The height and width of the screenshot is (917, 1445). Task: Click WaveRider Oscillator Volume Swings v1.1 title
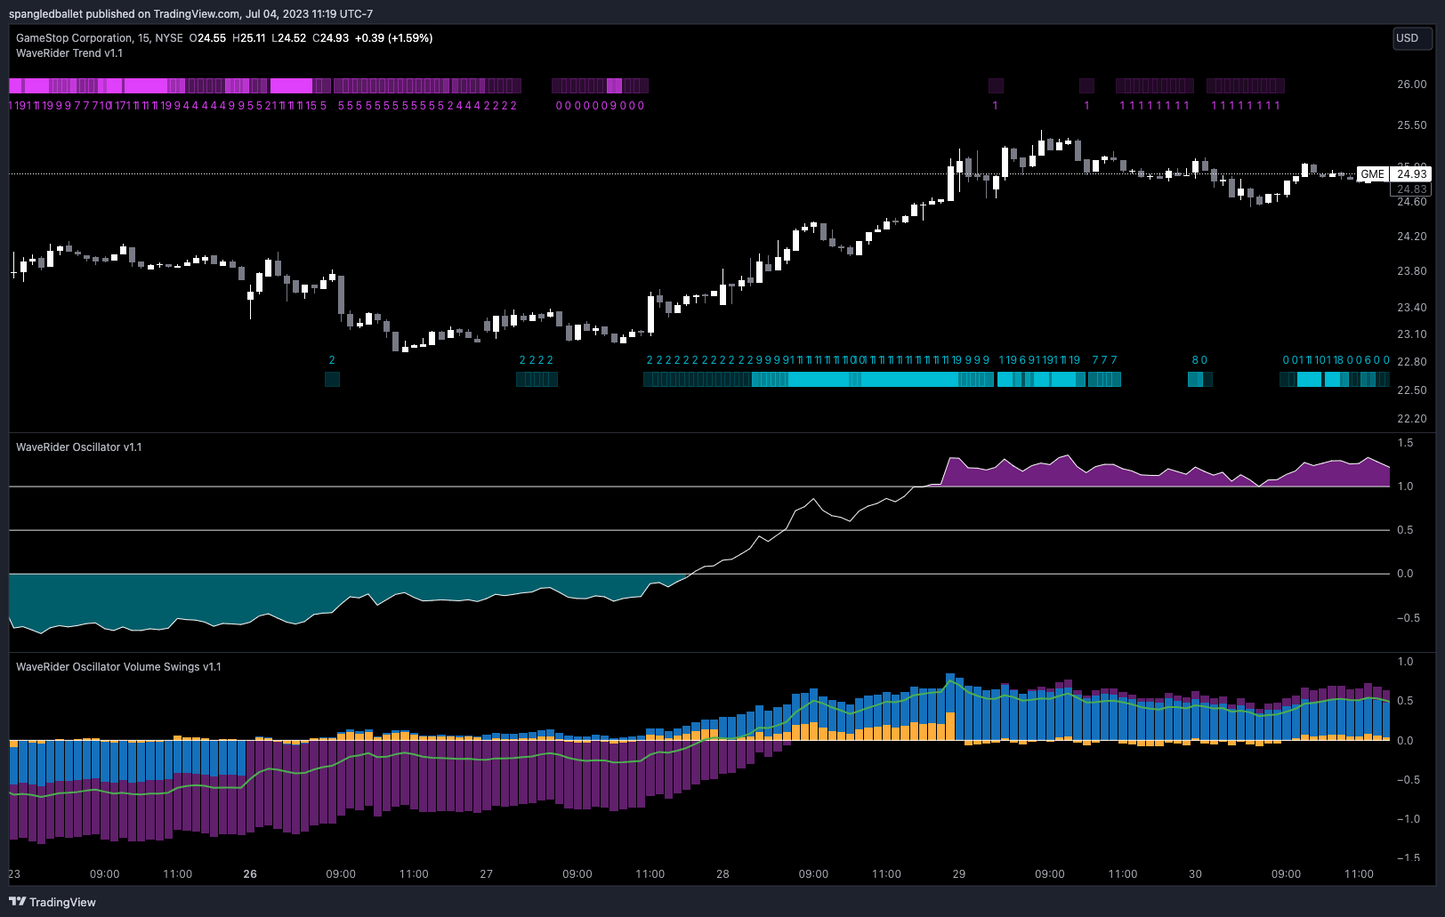(x=118, y=667)
